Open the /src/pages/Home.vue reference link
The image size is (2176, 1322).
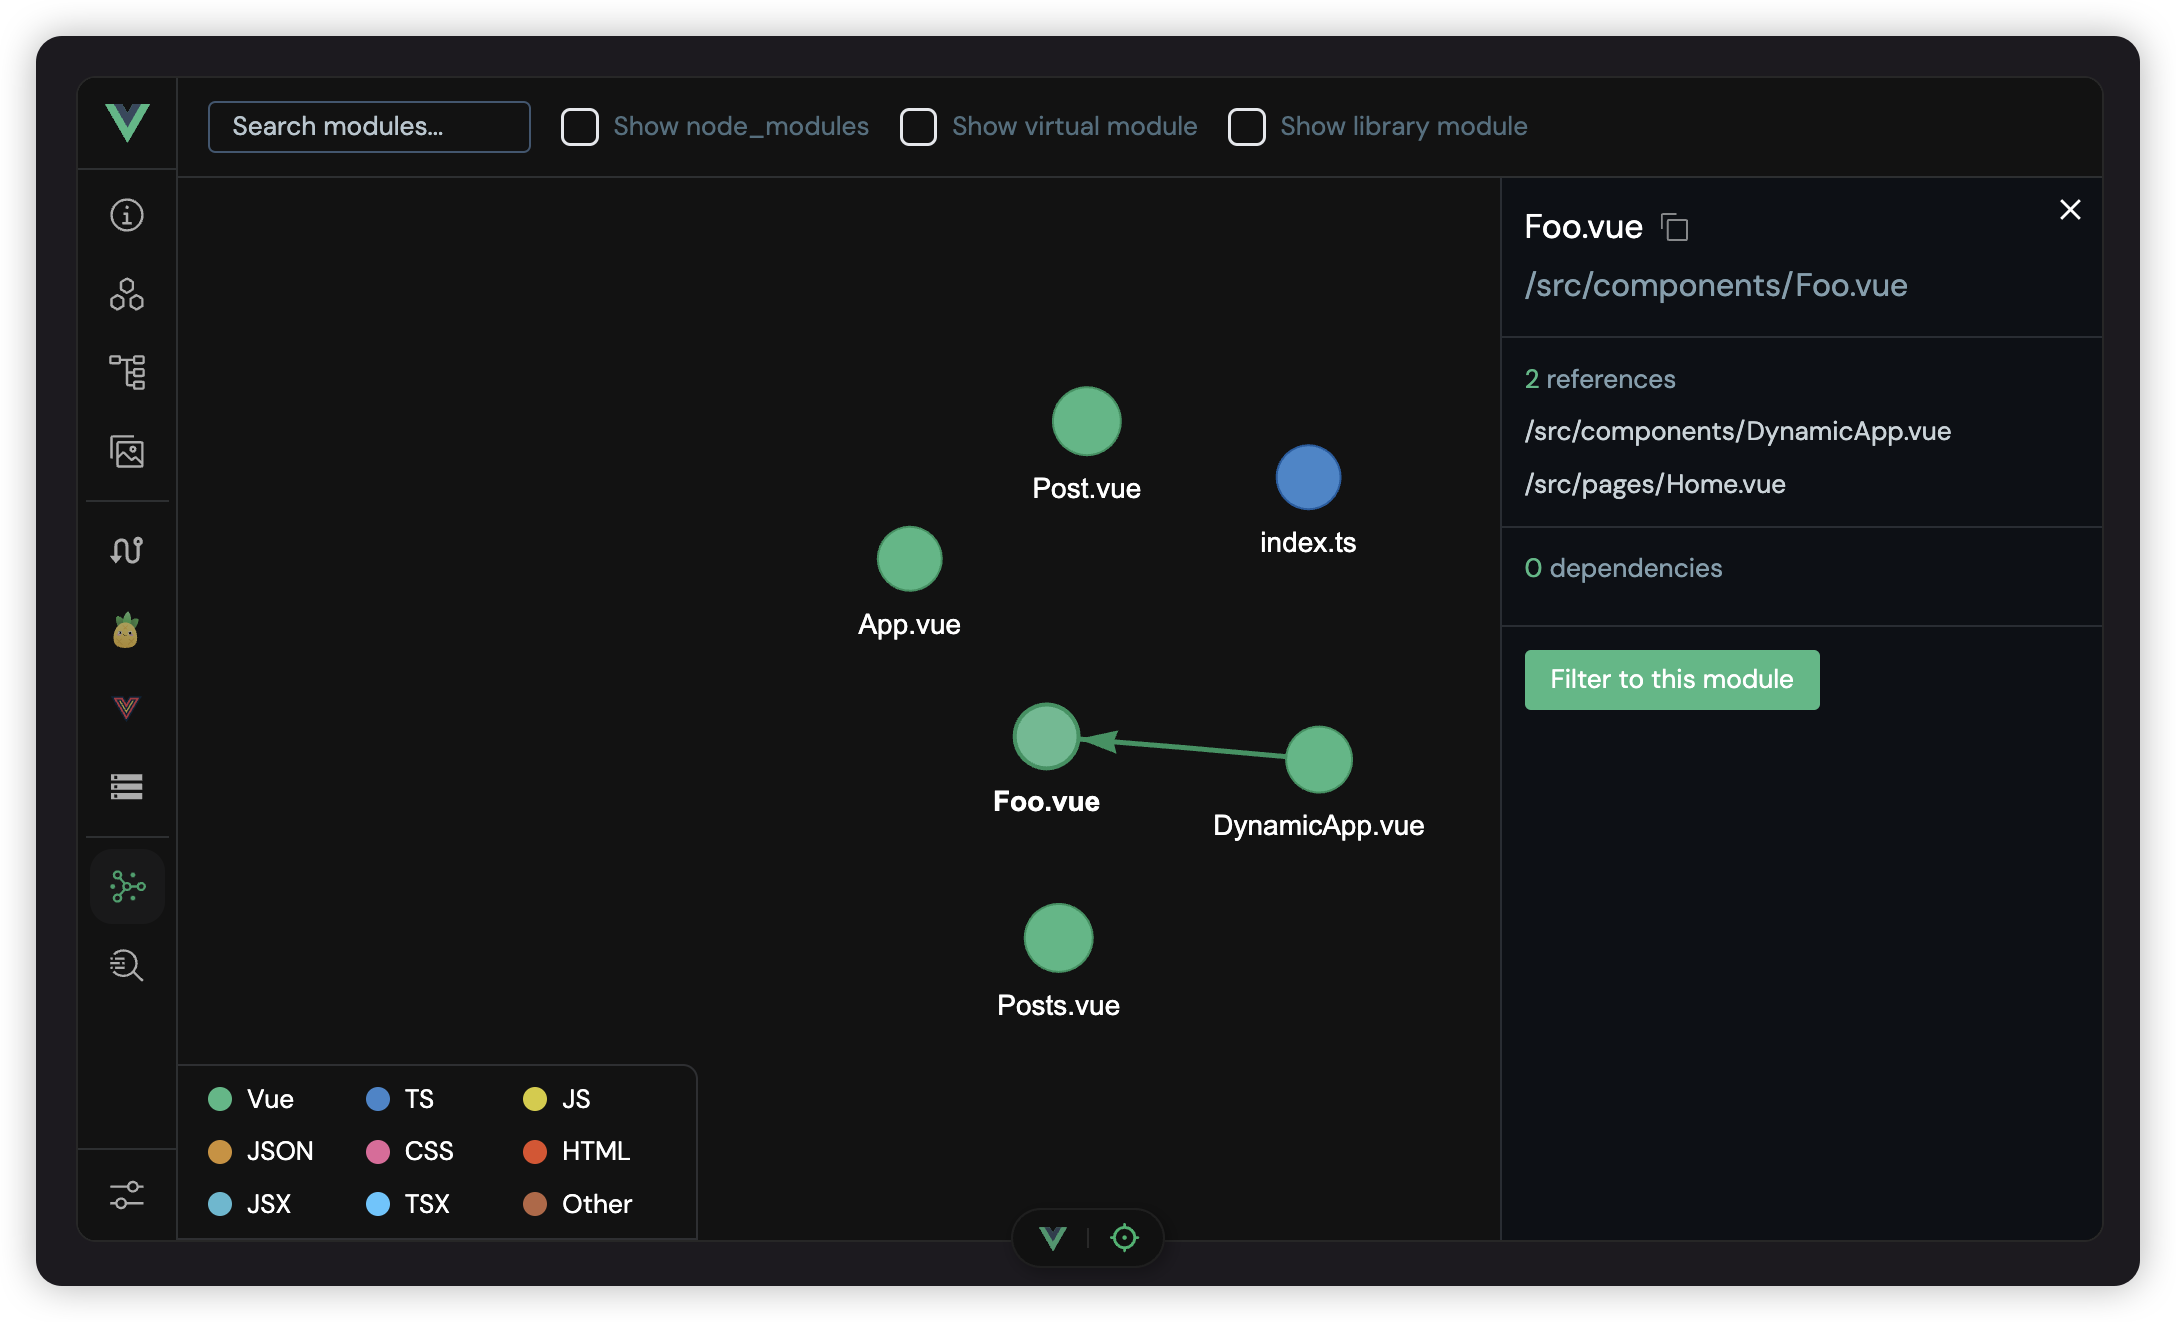click(x=1654, y=484)
